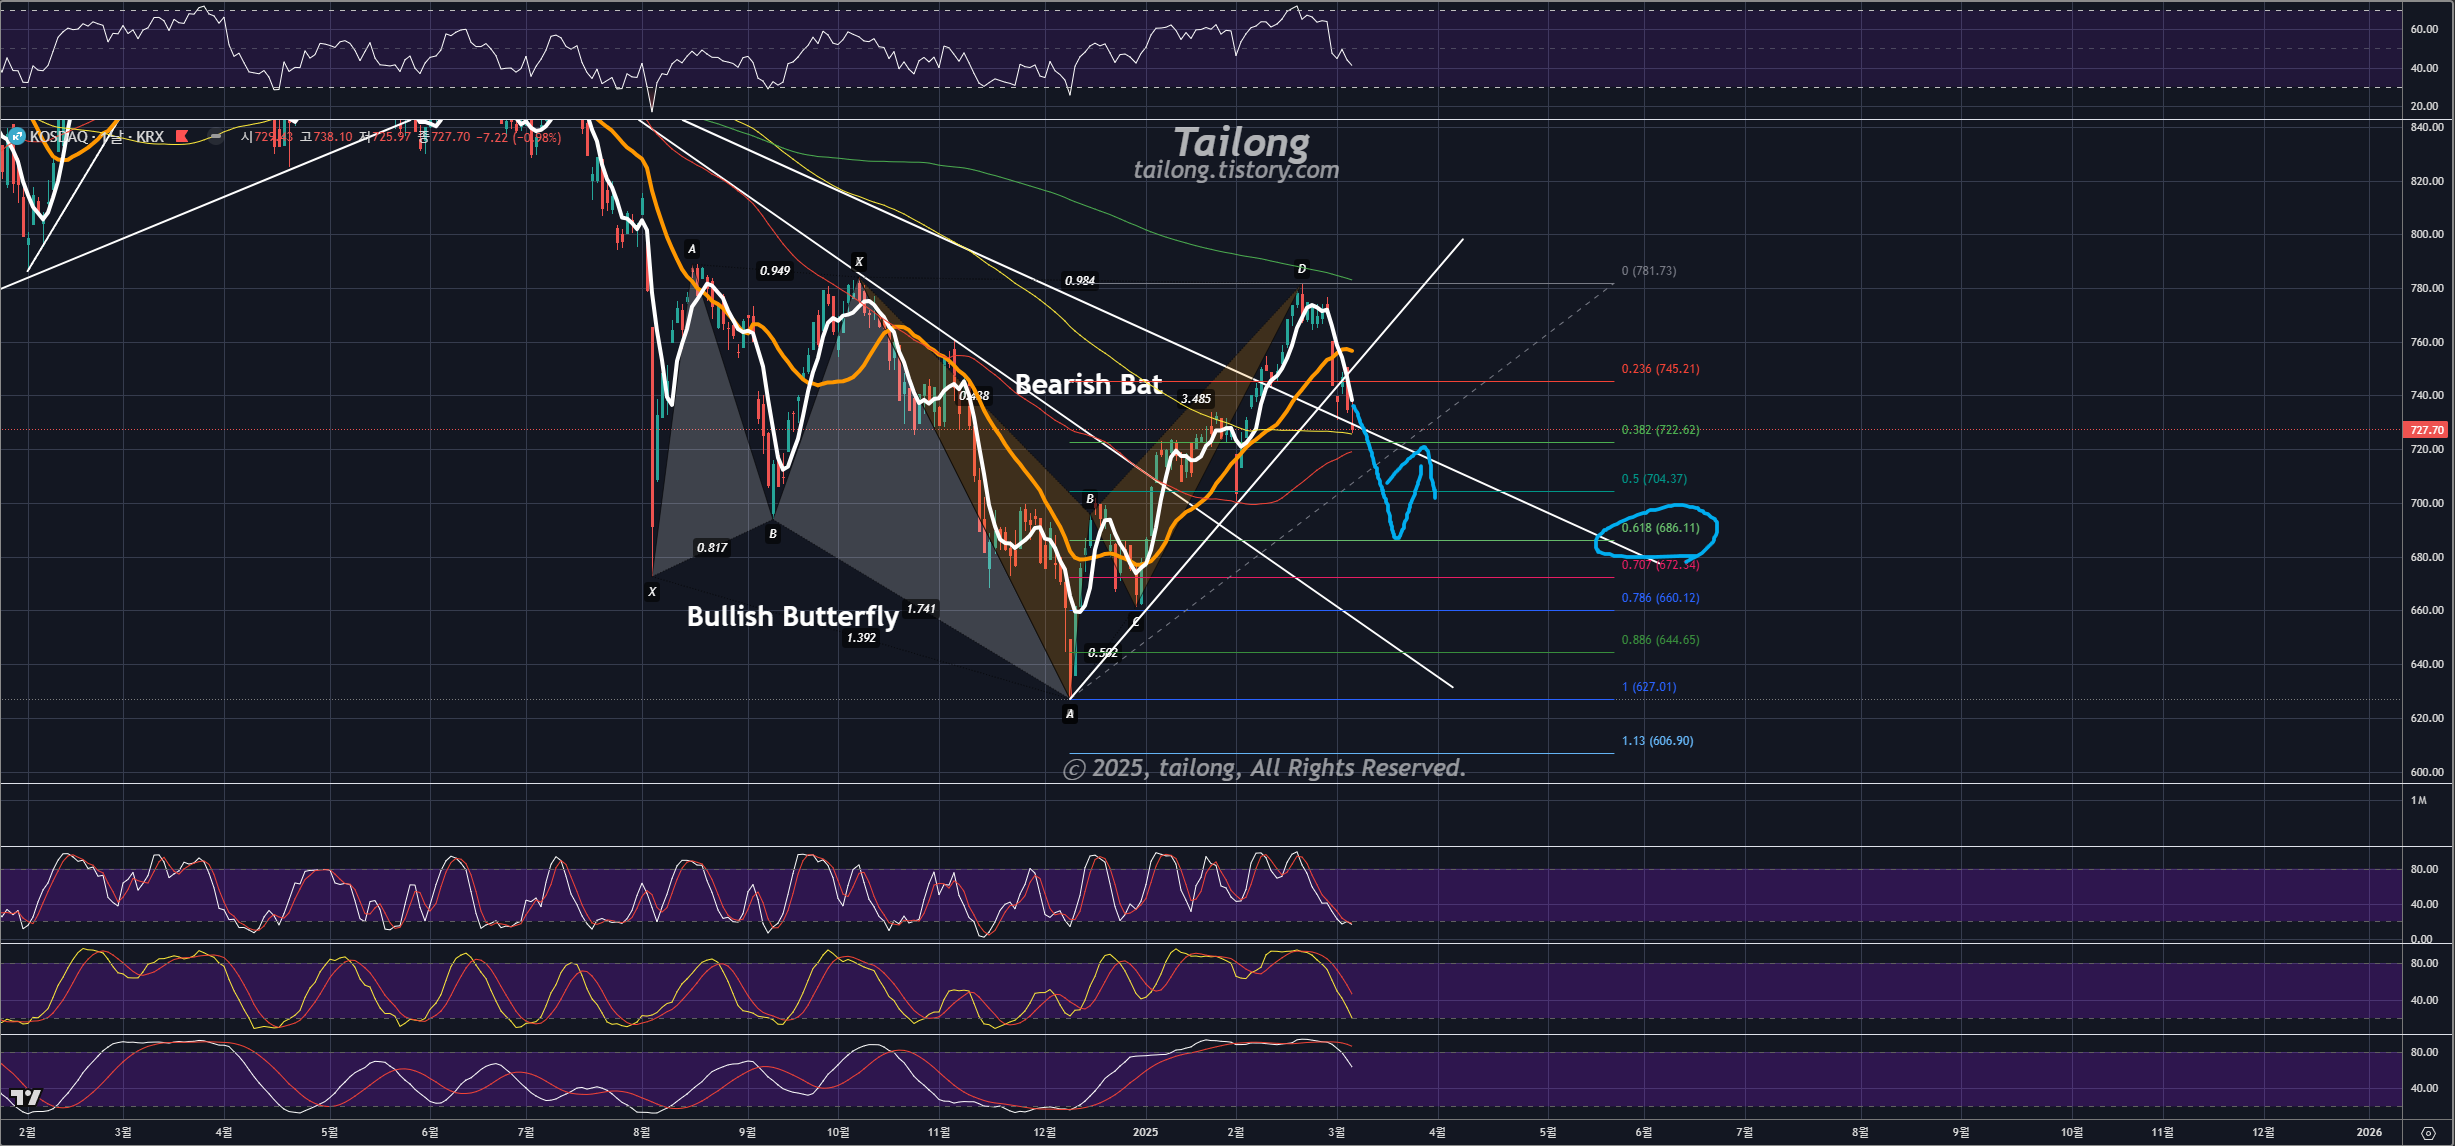Click the KOSDAQ symbol arrows icon
The width and height of the screenshot is (2455, 1146).
pos(16,136)
